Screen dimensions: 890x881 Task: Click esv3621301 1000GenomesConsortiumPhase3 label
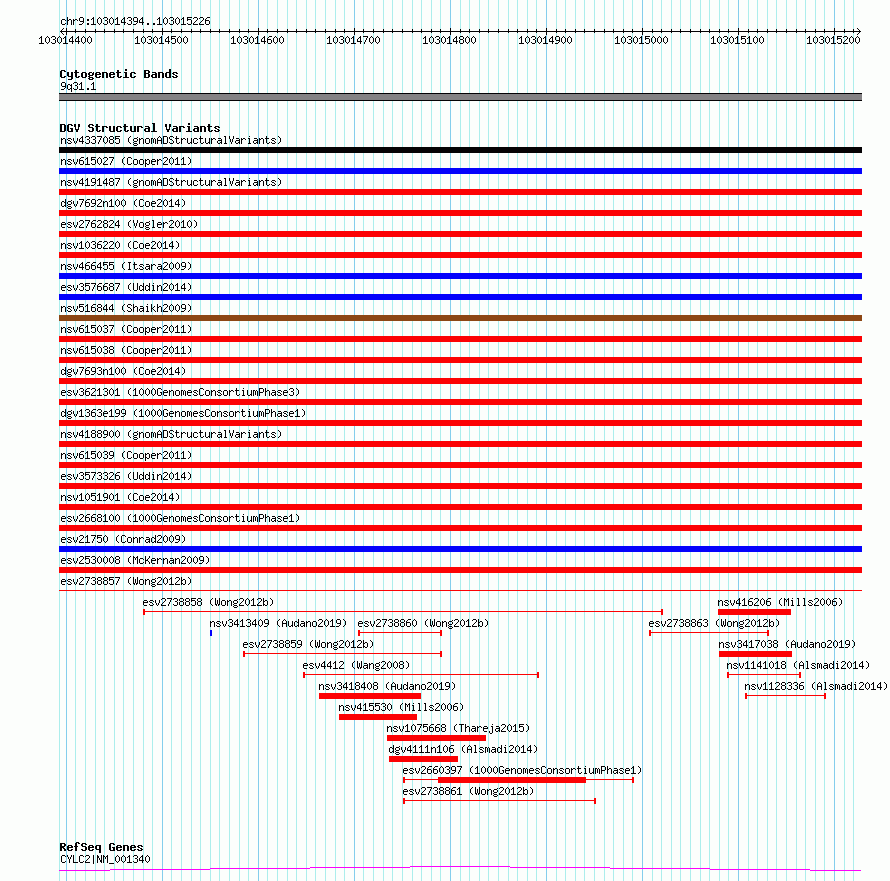pyautogui.click(x=180, y=392)
